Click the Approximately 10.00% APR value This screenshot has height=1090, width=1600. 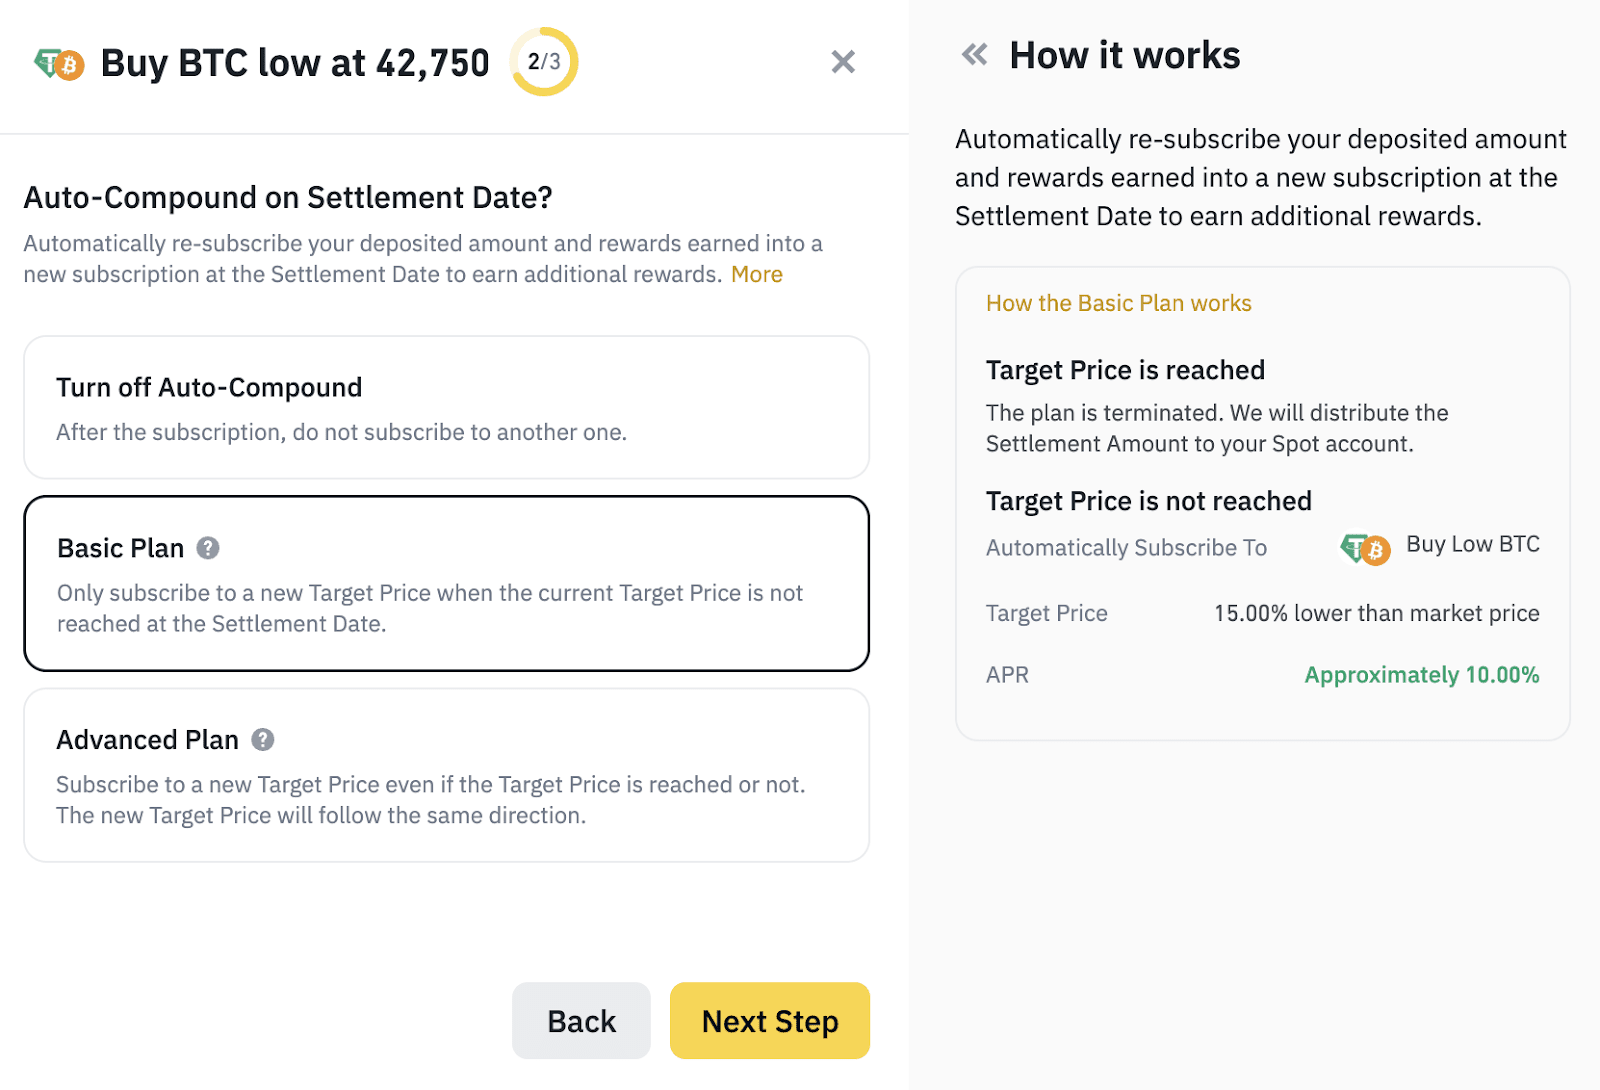click(1421, 675)
